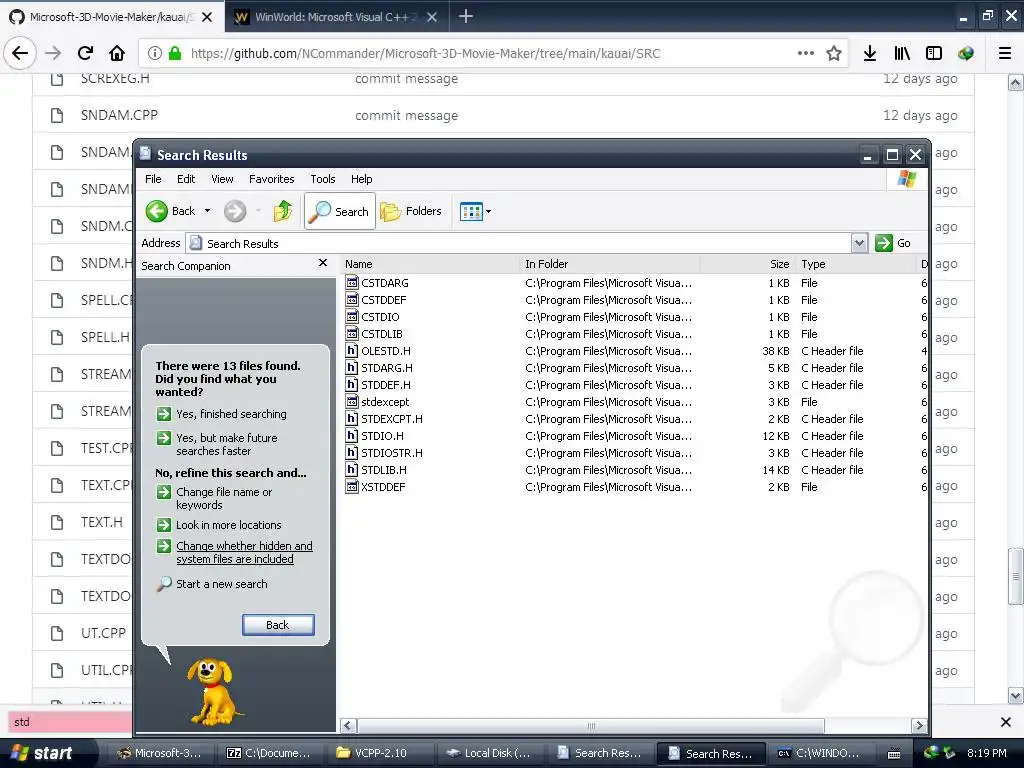Click the Back button in Search Companion

[278, 625]
